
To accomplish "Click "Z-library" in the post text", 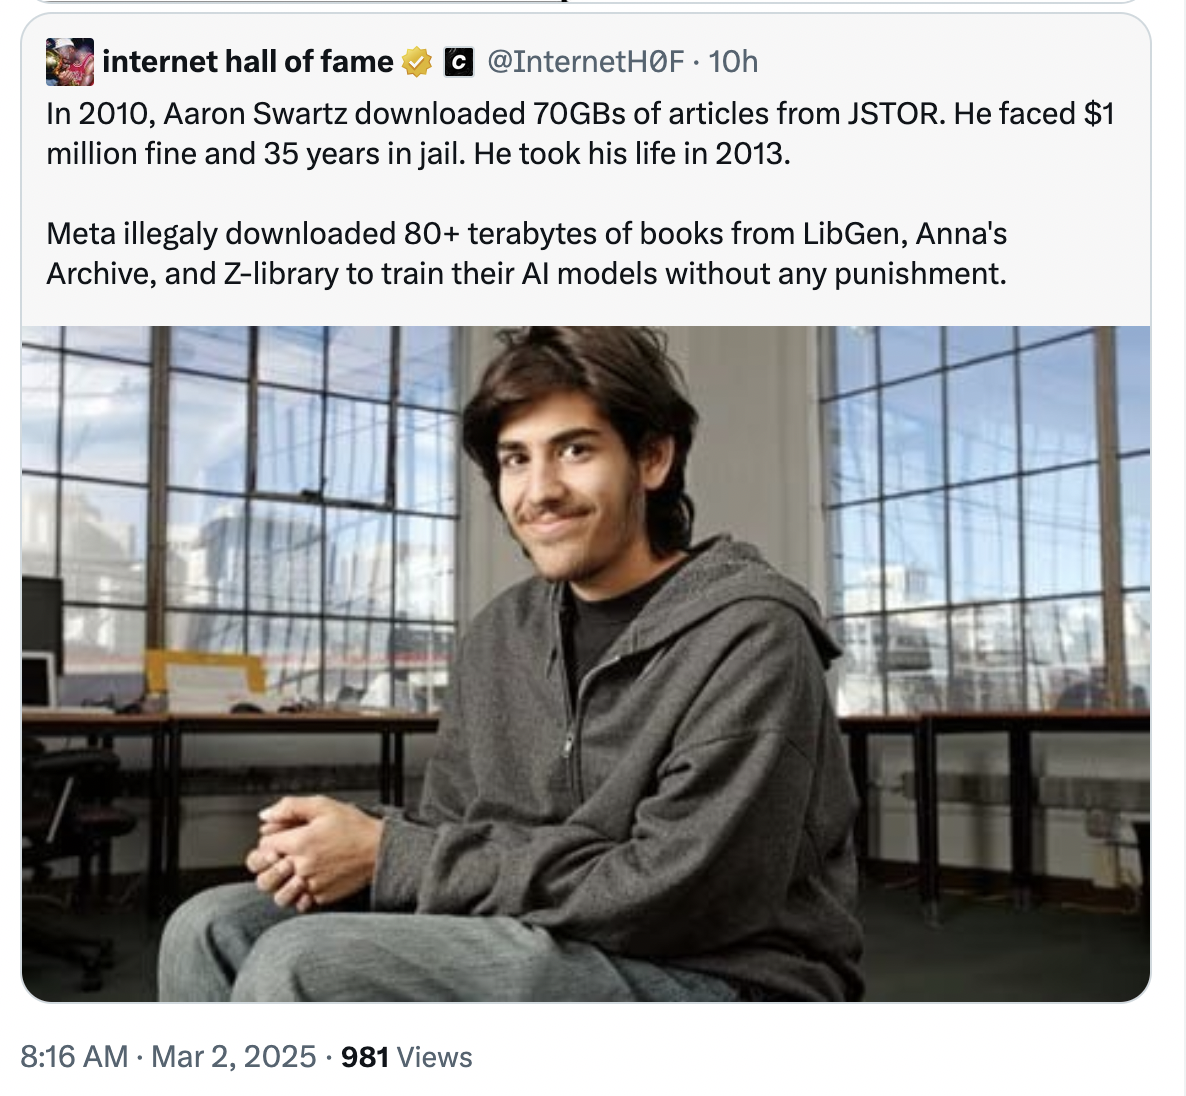I will pyautogui.click(x=281, y=274).
